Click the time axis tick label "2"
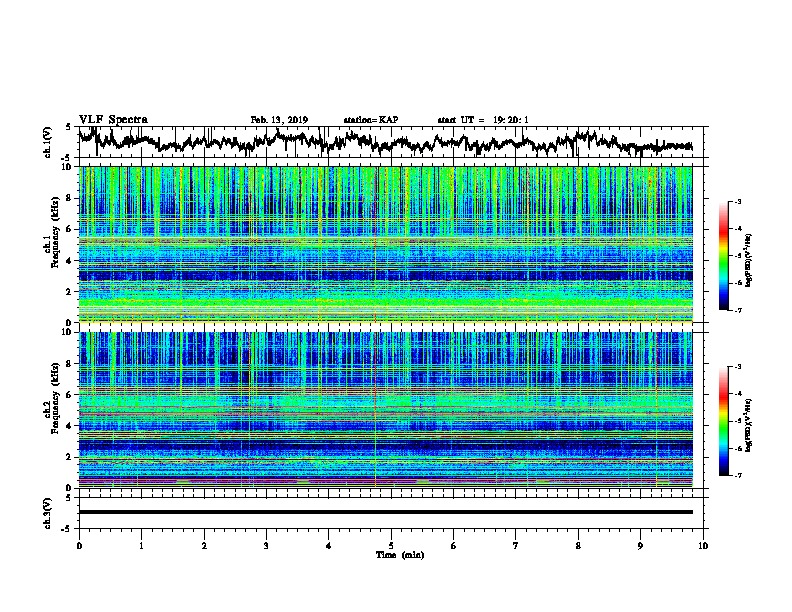The image size is (792, 612). click(204, 546)
